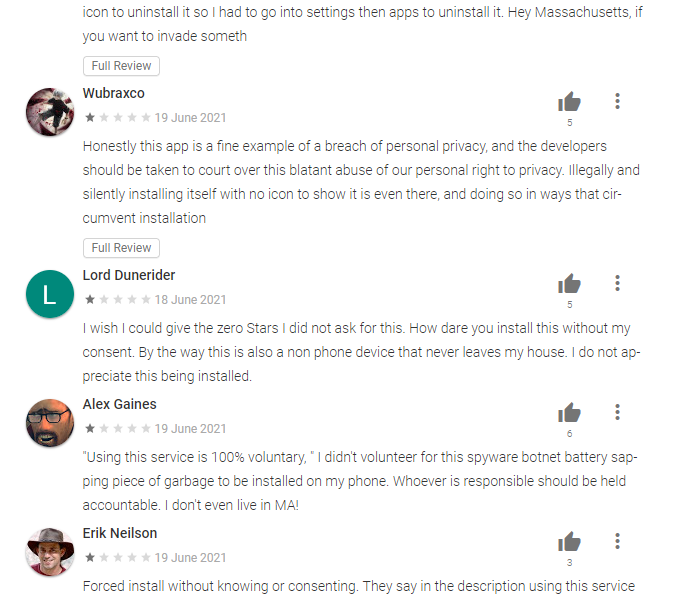Open three-dot menu on Erik Neilson's review

618,541
